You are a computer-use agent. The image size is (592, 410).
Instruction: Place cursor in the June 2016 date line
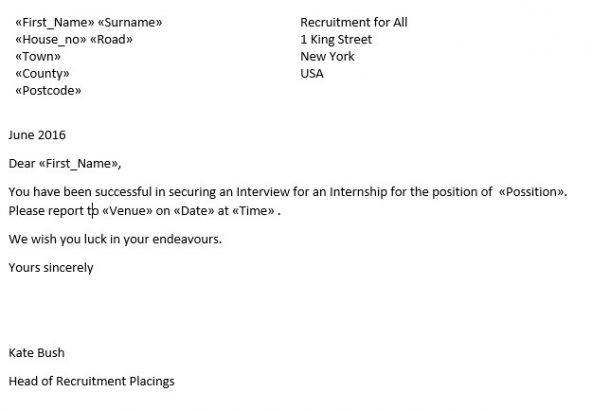pyautogui.click(x=37, y=135)
